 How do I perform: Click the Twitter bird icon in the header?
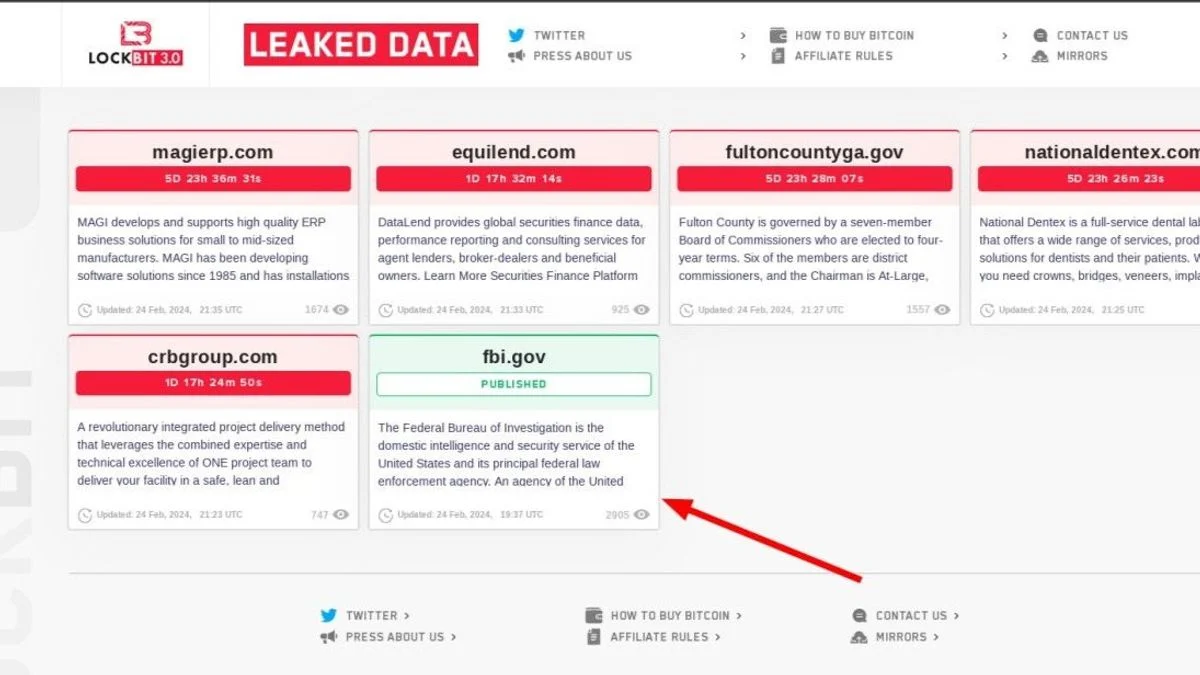point(517,35)
